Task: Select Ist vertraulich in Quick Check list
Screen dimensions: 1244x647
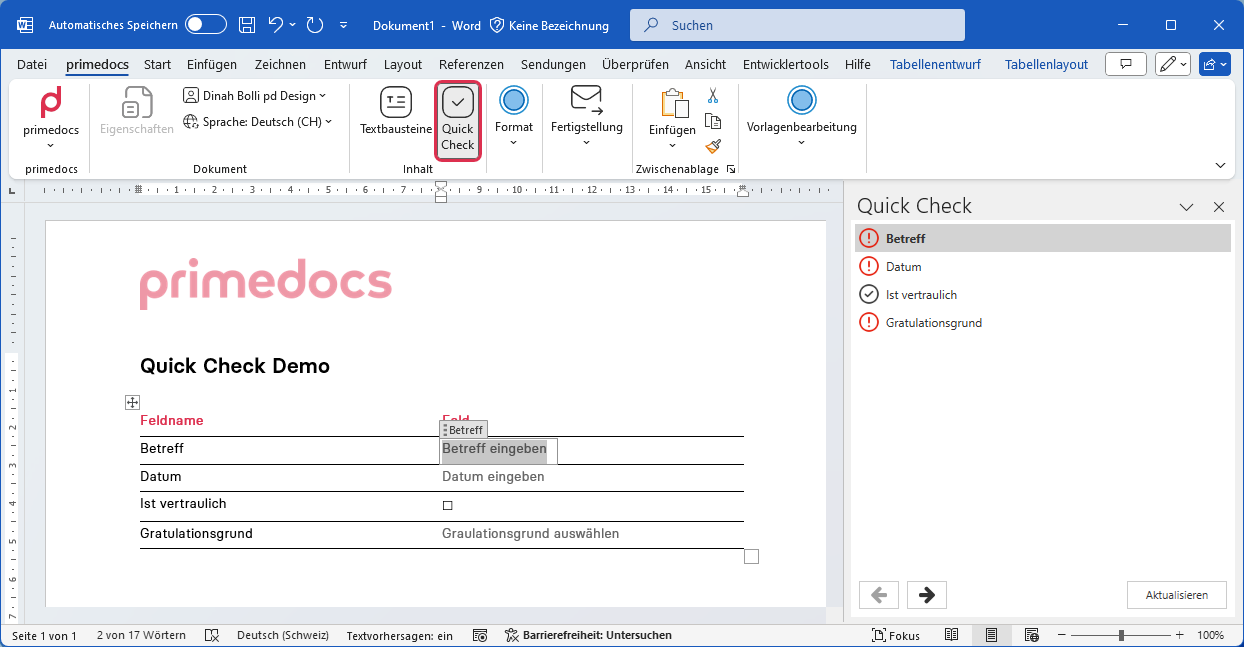Action: pos(1042,294)
